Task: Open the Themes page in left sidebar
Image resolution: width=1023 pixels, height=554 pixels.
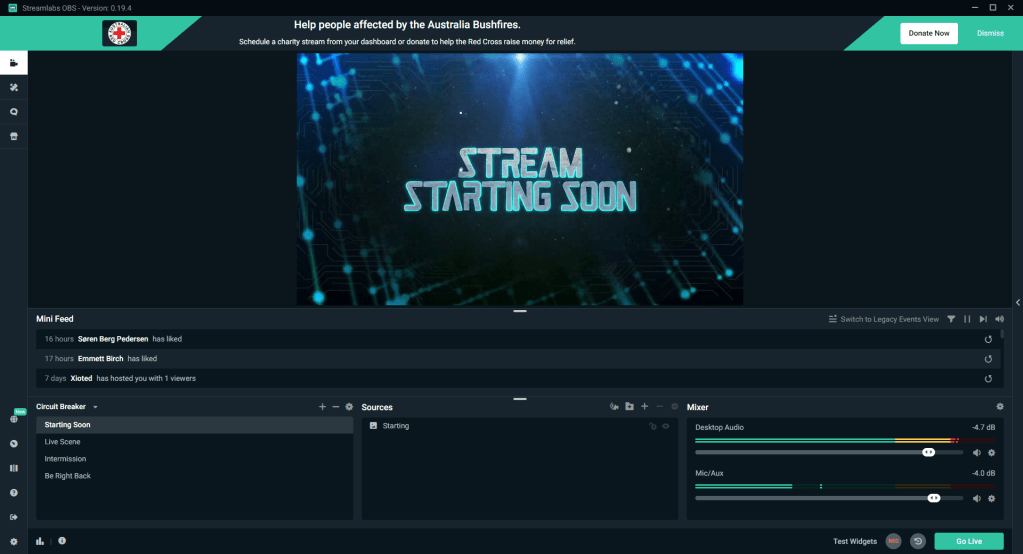Action: click(14, 87)
